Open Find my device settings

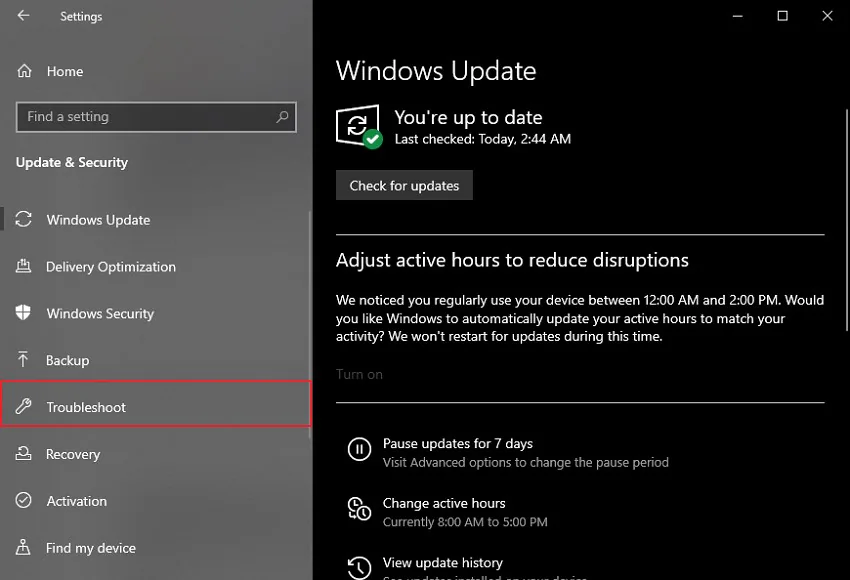pos(156,547)
